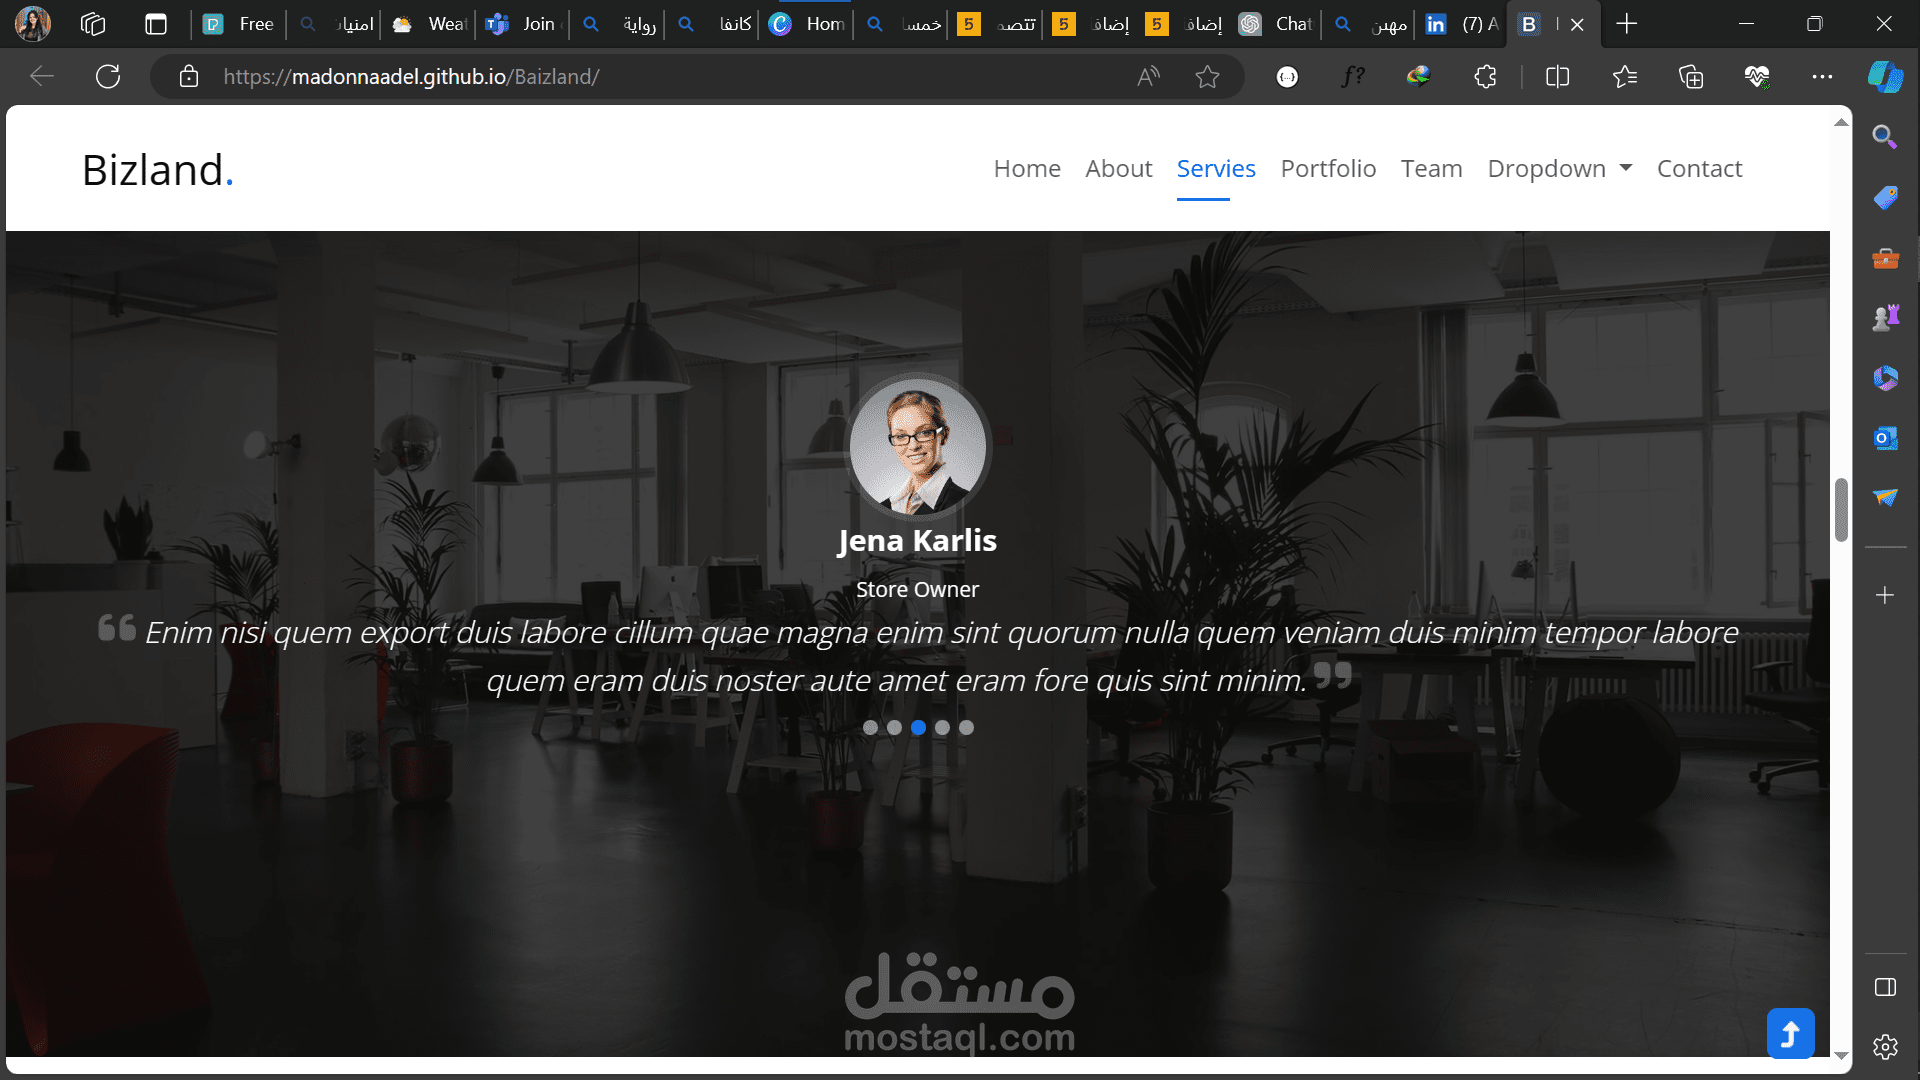Open the read aloud icon in address bar
The image size is (1920, 1080).
(1149, 77)
